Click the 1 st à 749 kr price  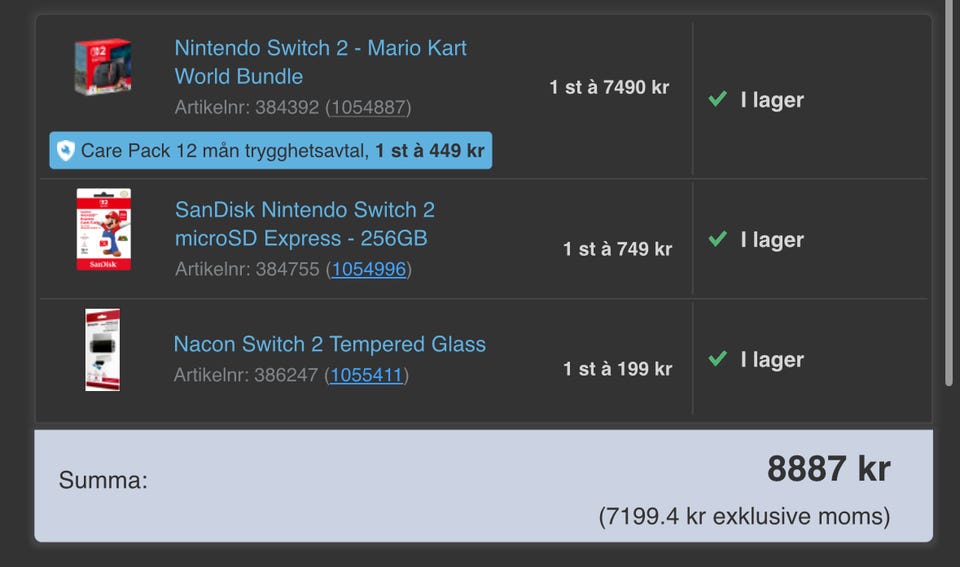coord(617,249)
